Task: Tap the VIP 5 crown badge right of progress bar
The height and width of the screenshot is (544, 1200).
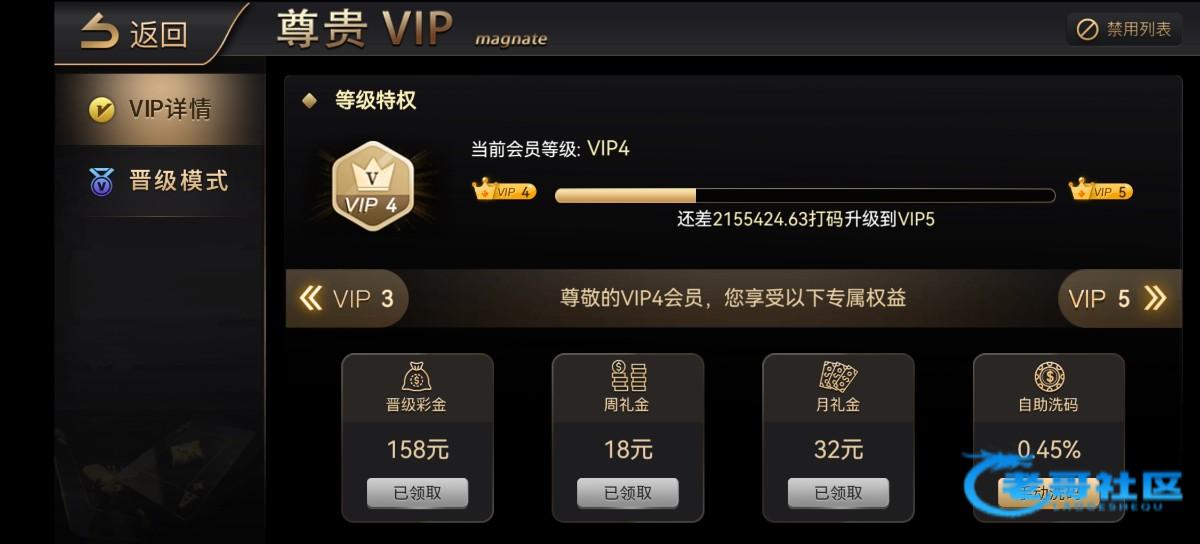Action: (1100, 191)
